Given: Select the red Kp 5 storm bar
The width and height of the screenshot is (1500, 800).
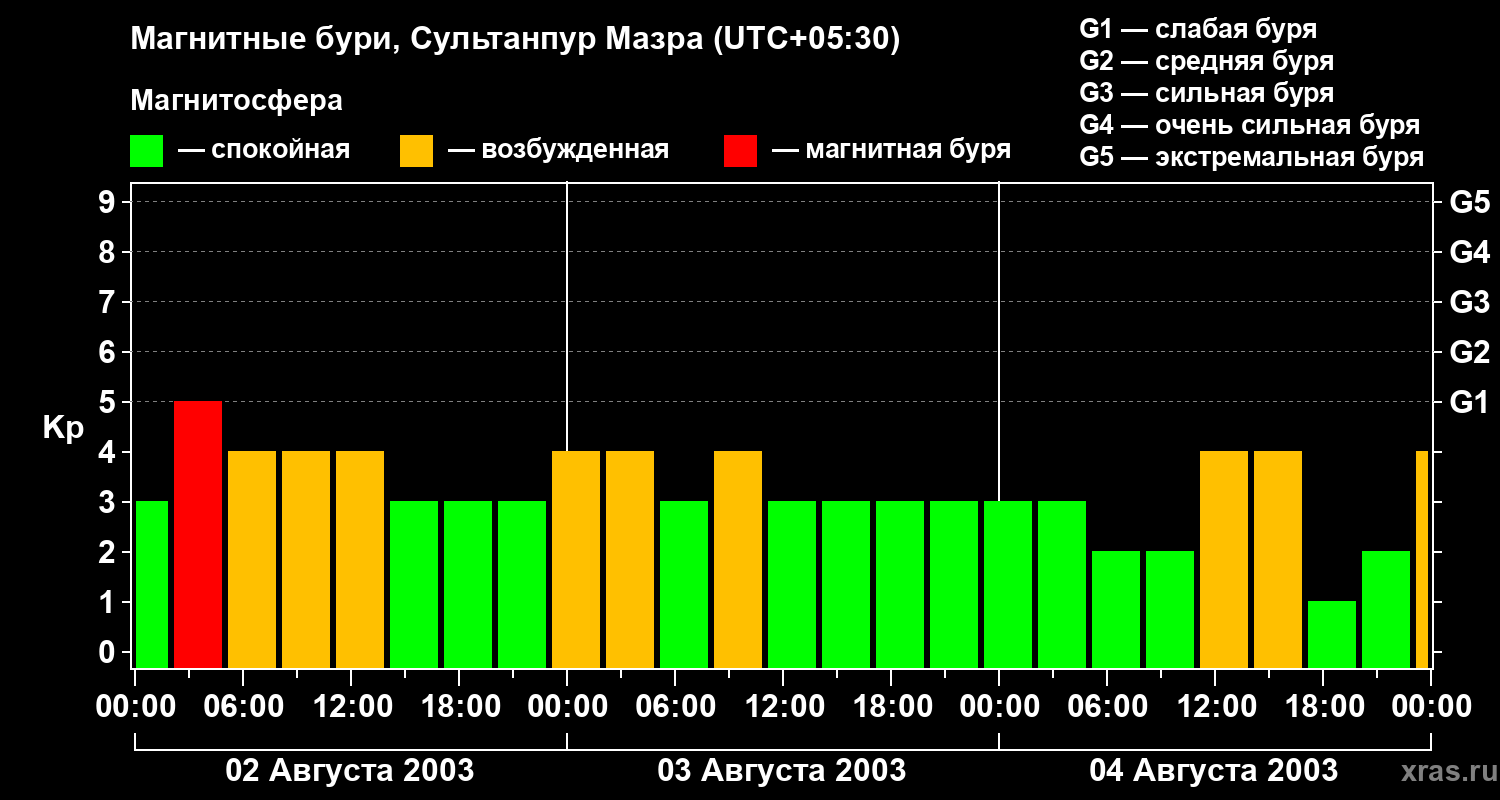Looking at the screenshot, I should point(198,534).
